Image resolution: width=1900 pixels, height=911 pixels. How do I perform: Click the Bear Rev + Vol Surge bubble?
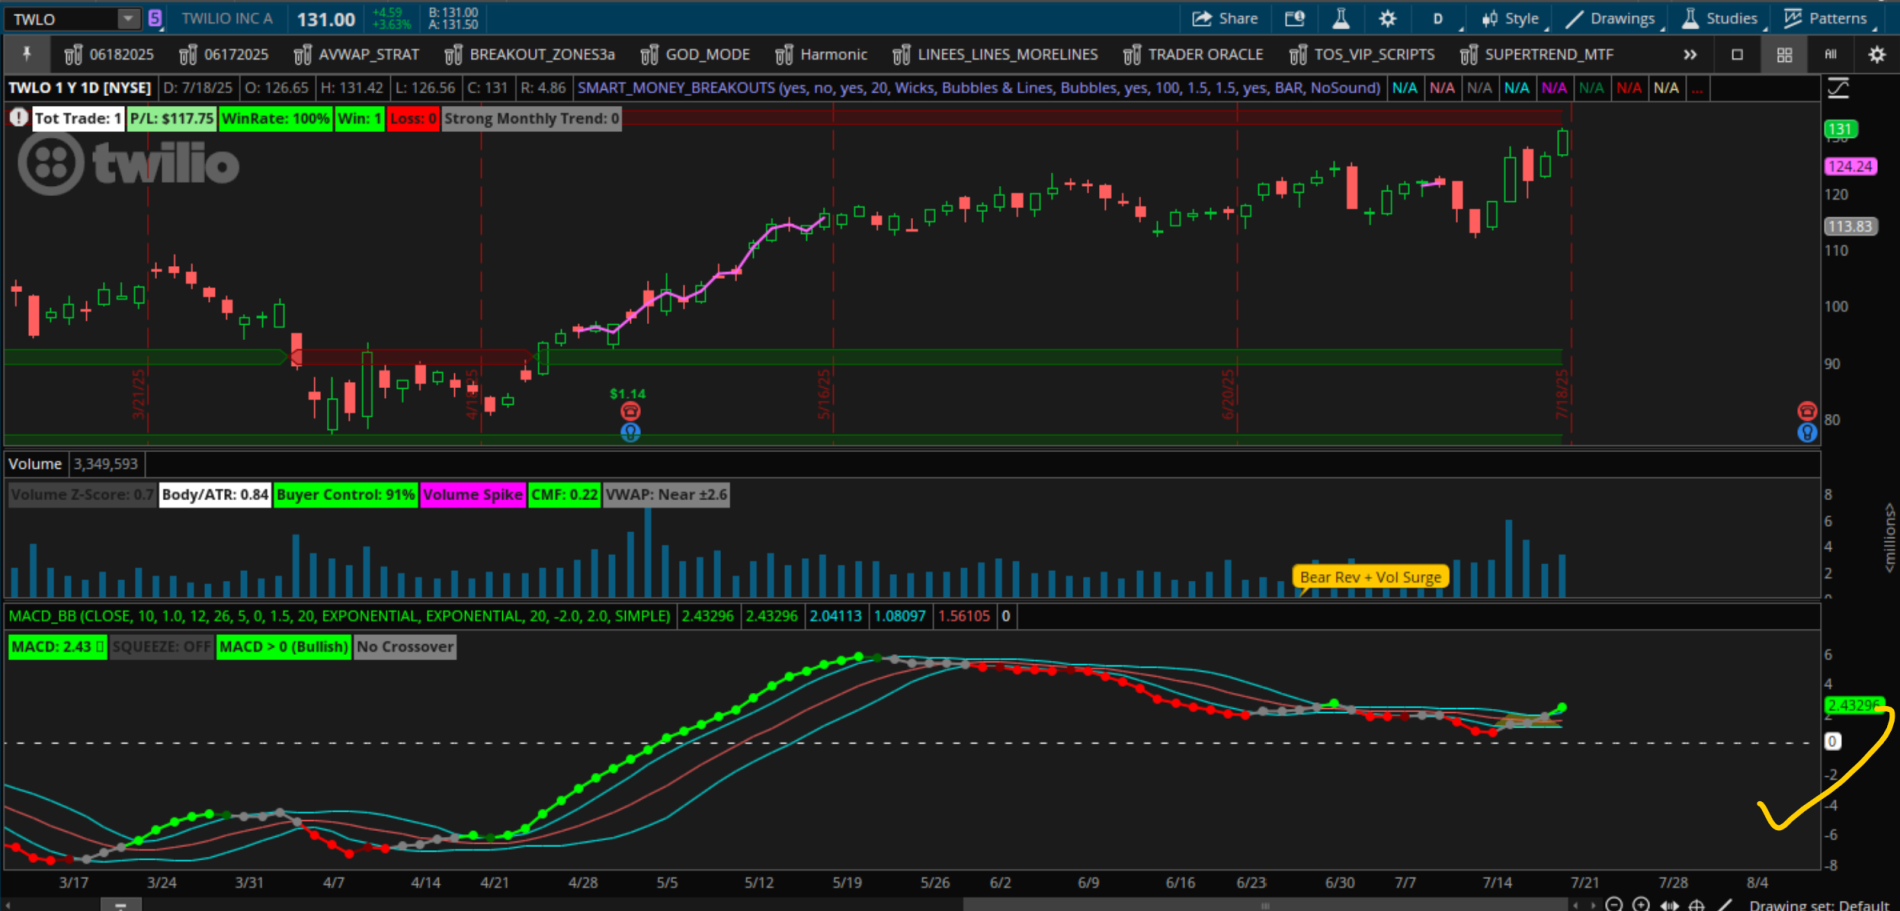[x=1370, y=577]
